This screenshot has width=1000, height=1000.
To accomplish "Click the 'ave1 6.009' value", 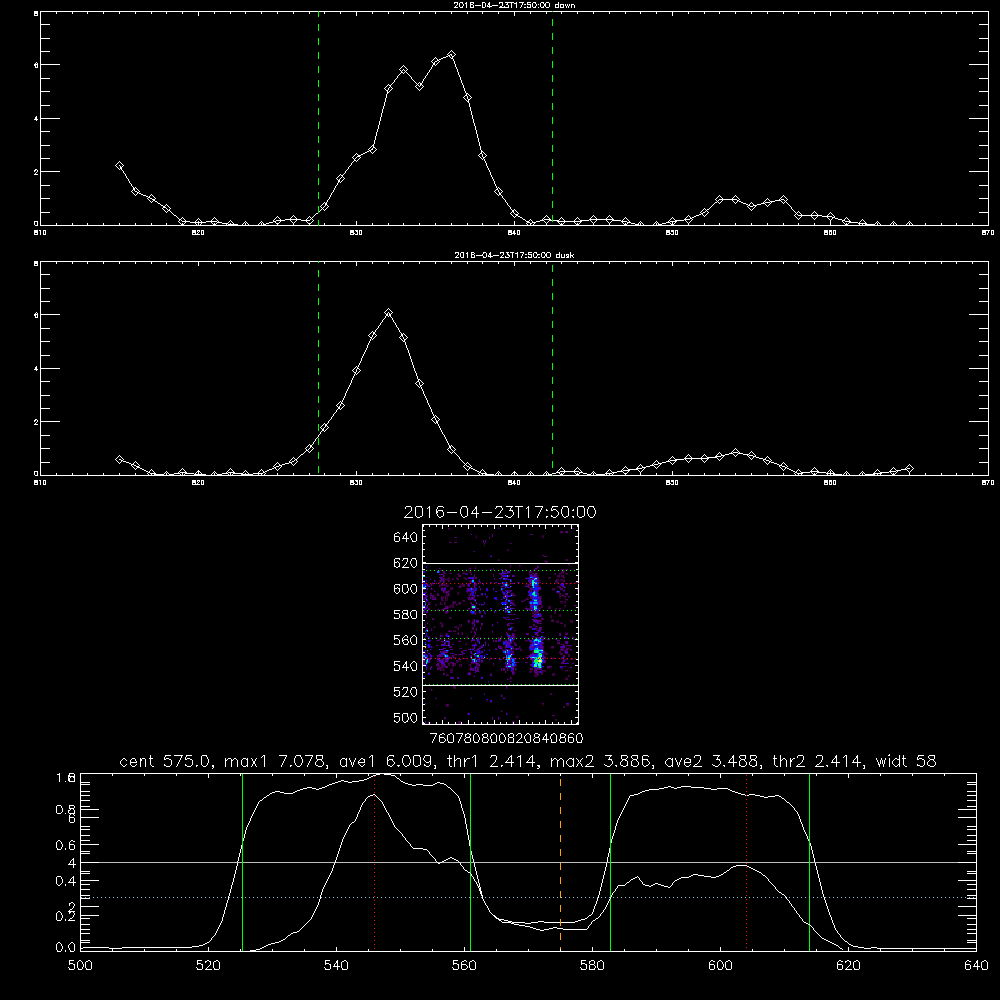I will point(385,761).
